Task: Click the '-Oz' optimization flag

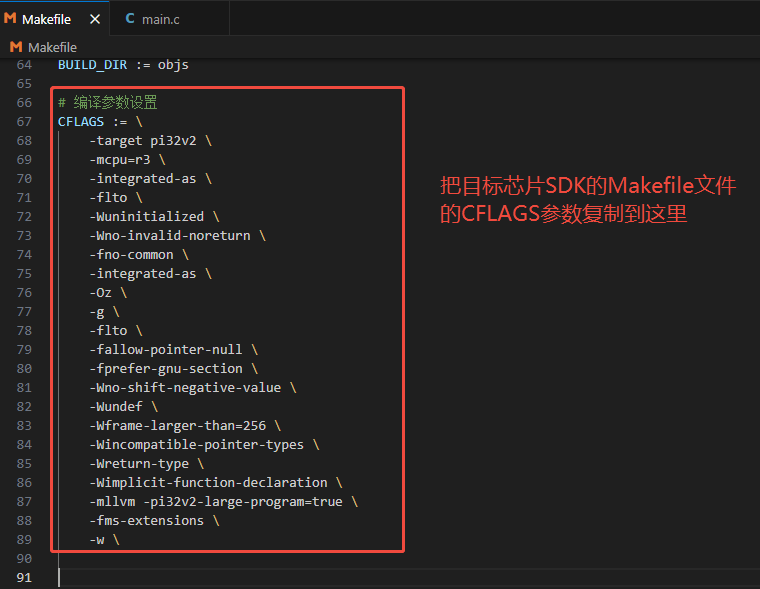Action: click(101, 293)
